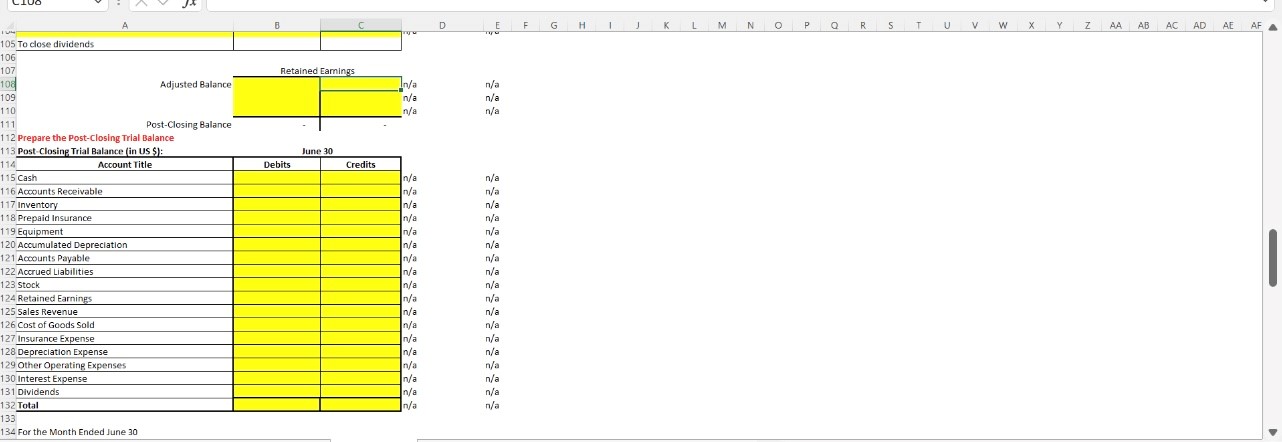Image resolution: width=1282 pixels, height=442 pixels.
Task: Select row 132 header
Action: [x=8, y=405]
